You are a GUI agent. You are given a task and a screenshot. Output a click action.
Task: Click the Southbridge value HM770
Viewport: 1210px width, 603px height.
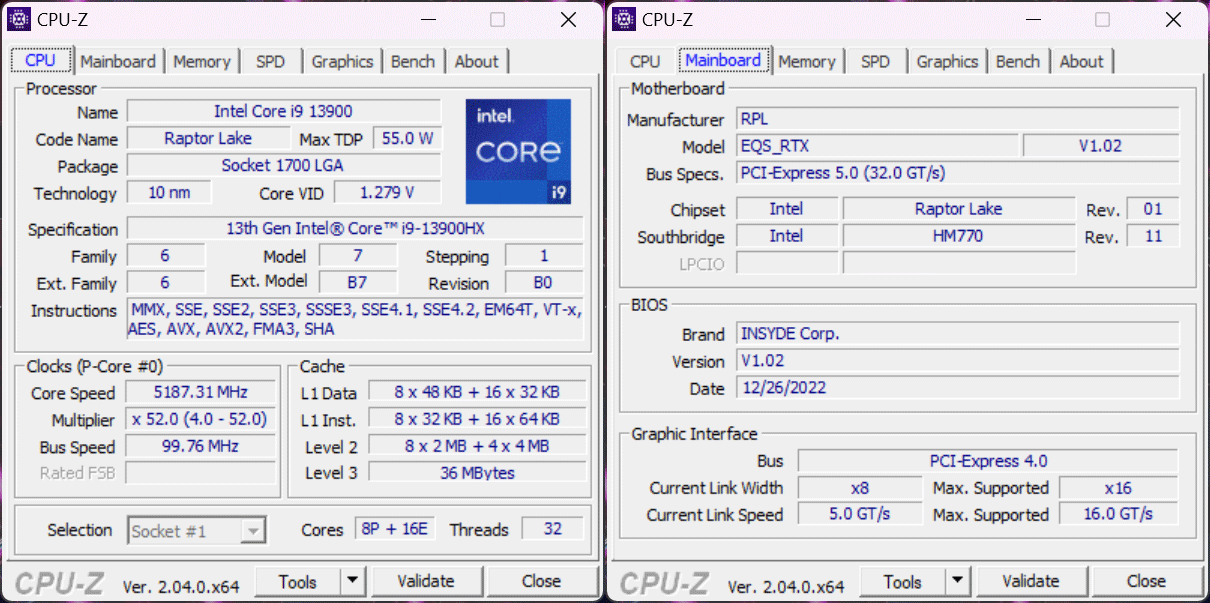pyautogui.click(x=959, y=236)
